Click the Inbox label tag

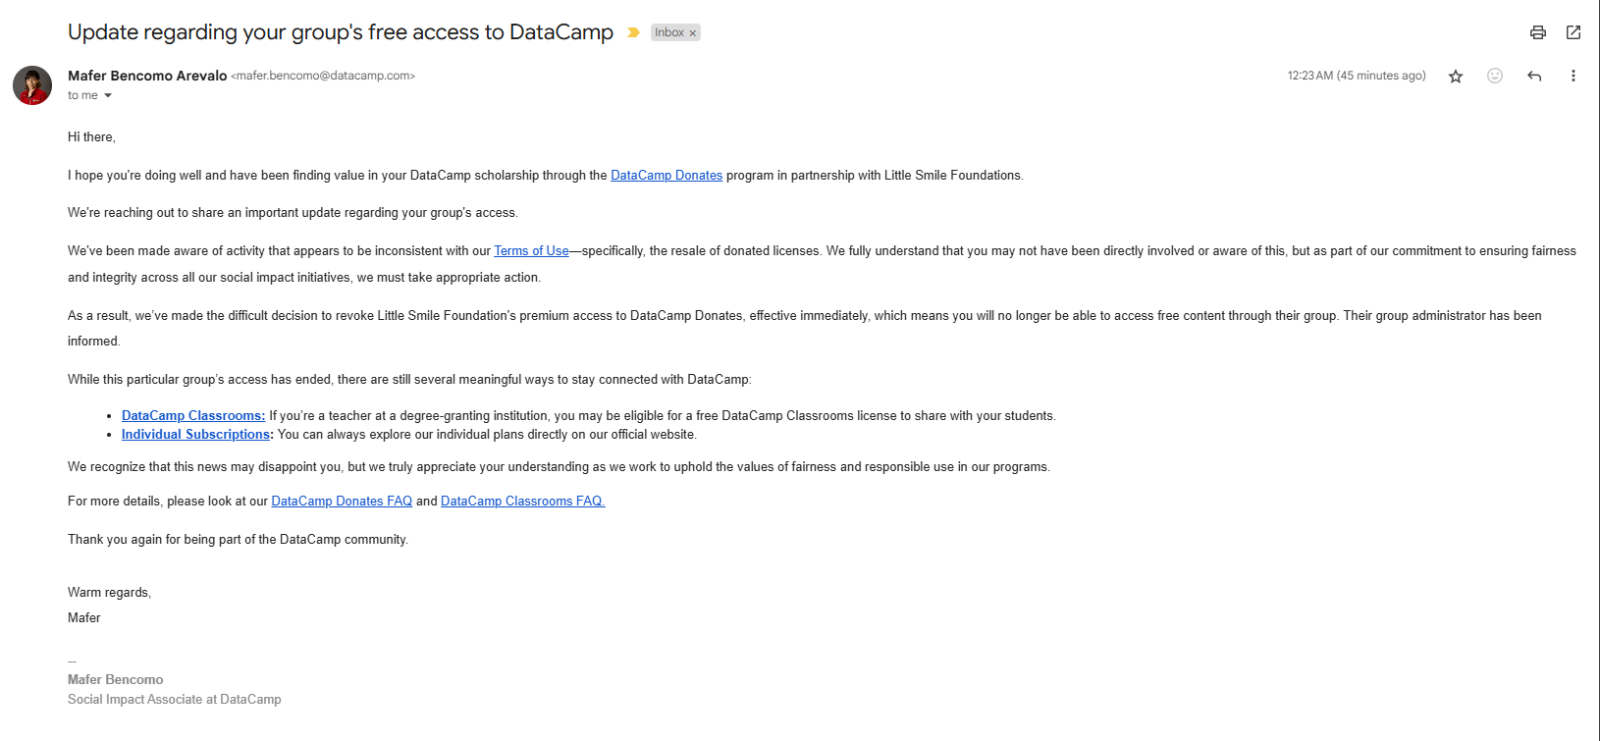[x=669, y=33]
